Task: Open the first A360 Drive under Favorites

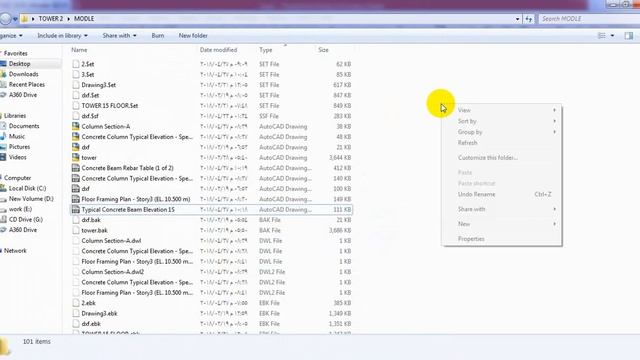Action: pyautogui.click(x=23, y=95)
